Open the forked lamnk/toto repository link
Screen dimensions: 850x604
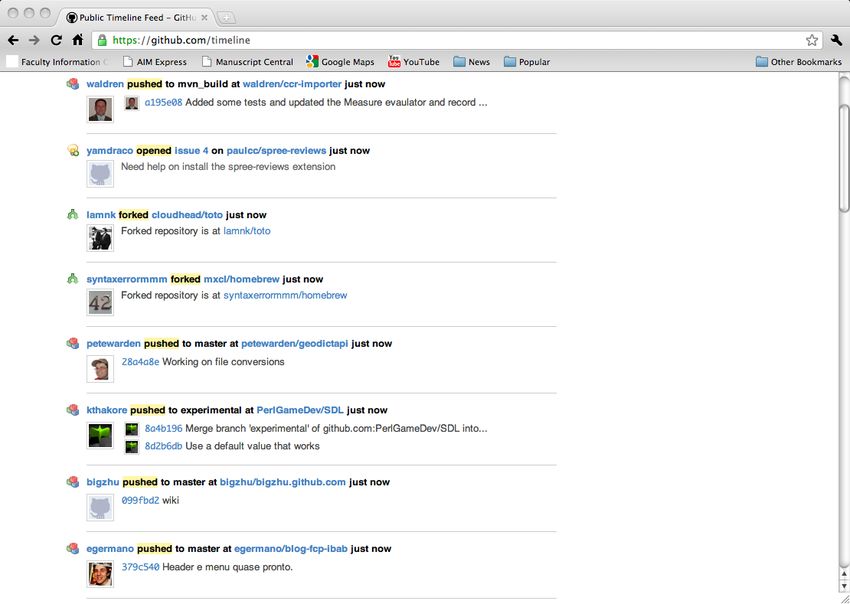coord(247,231)
